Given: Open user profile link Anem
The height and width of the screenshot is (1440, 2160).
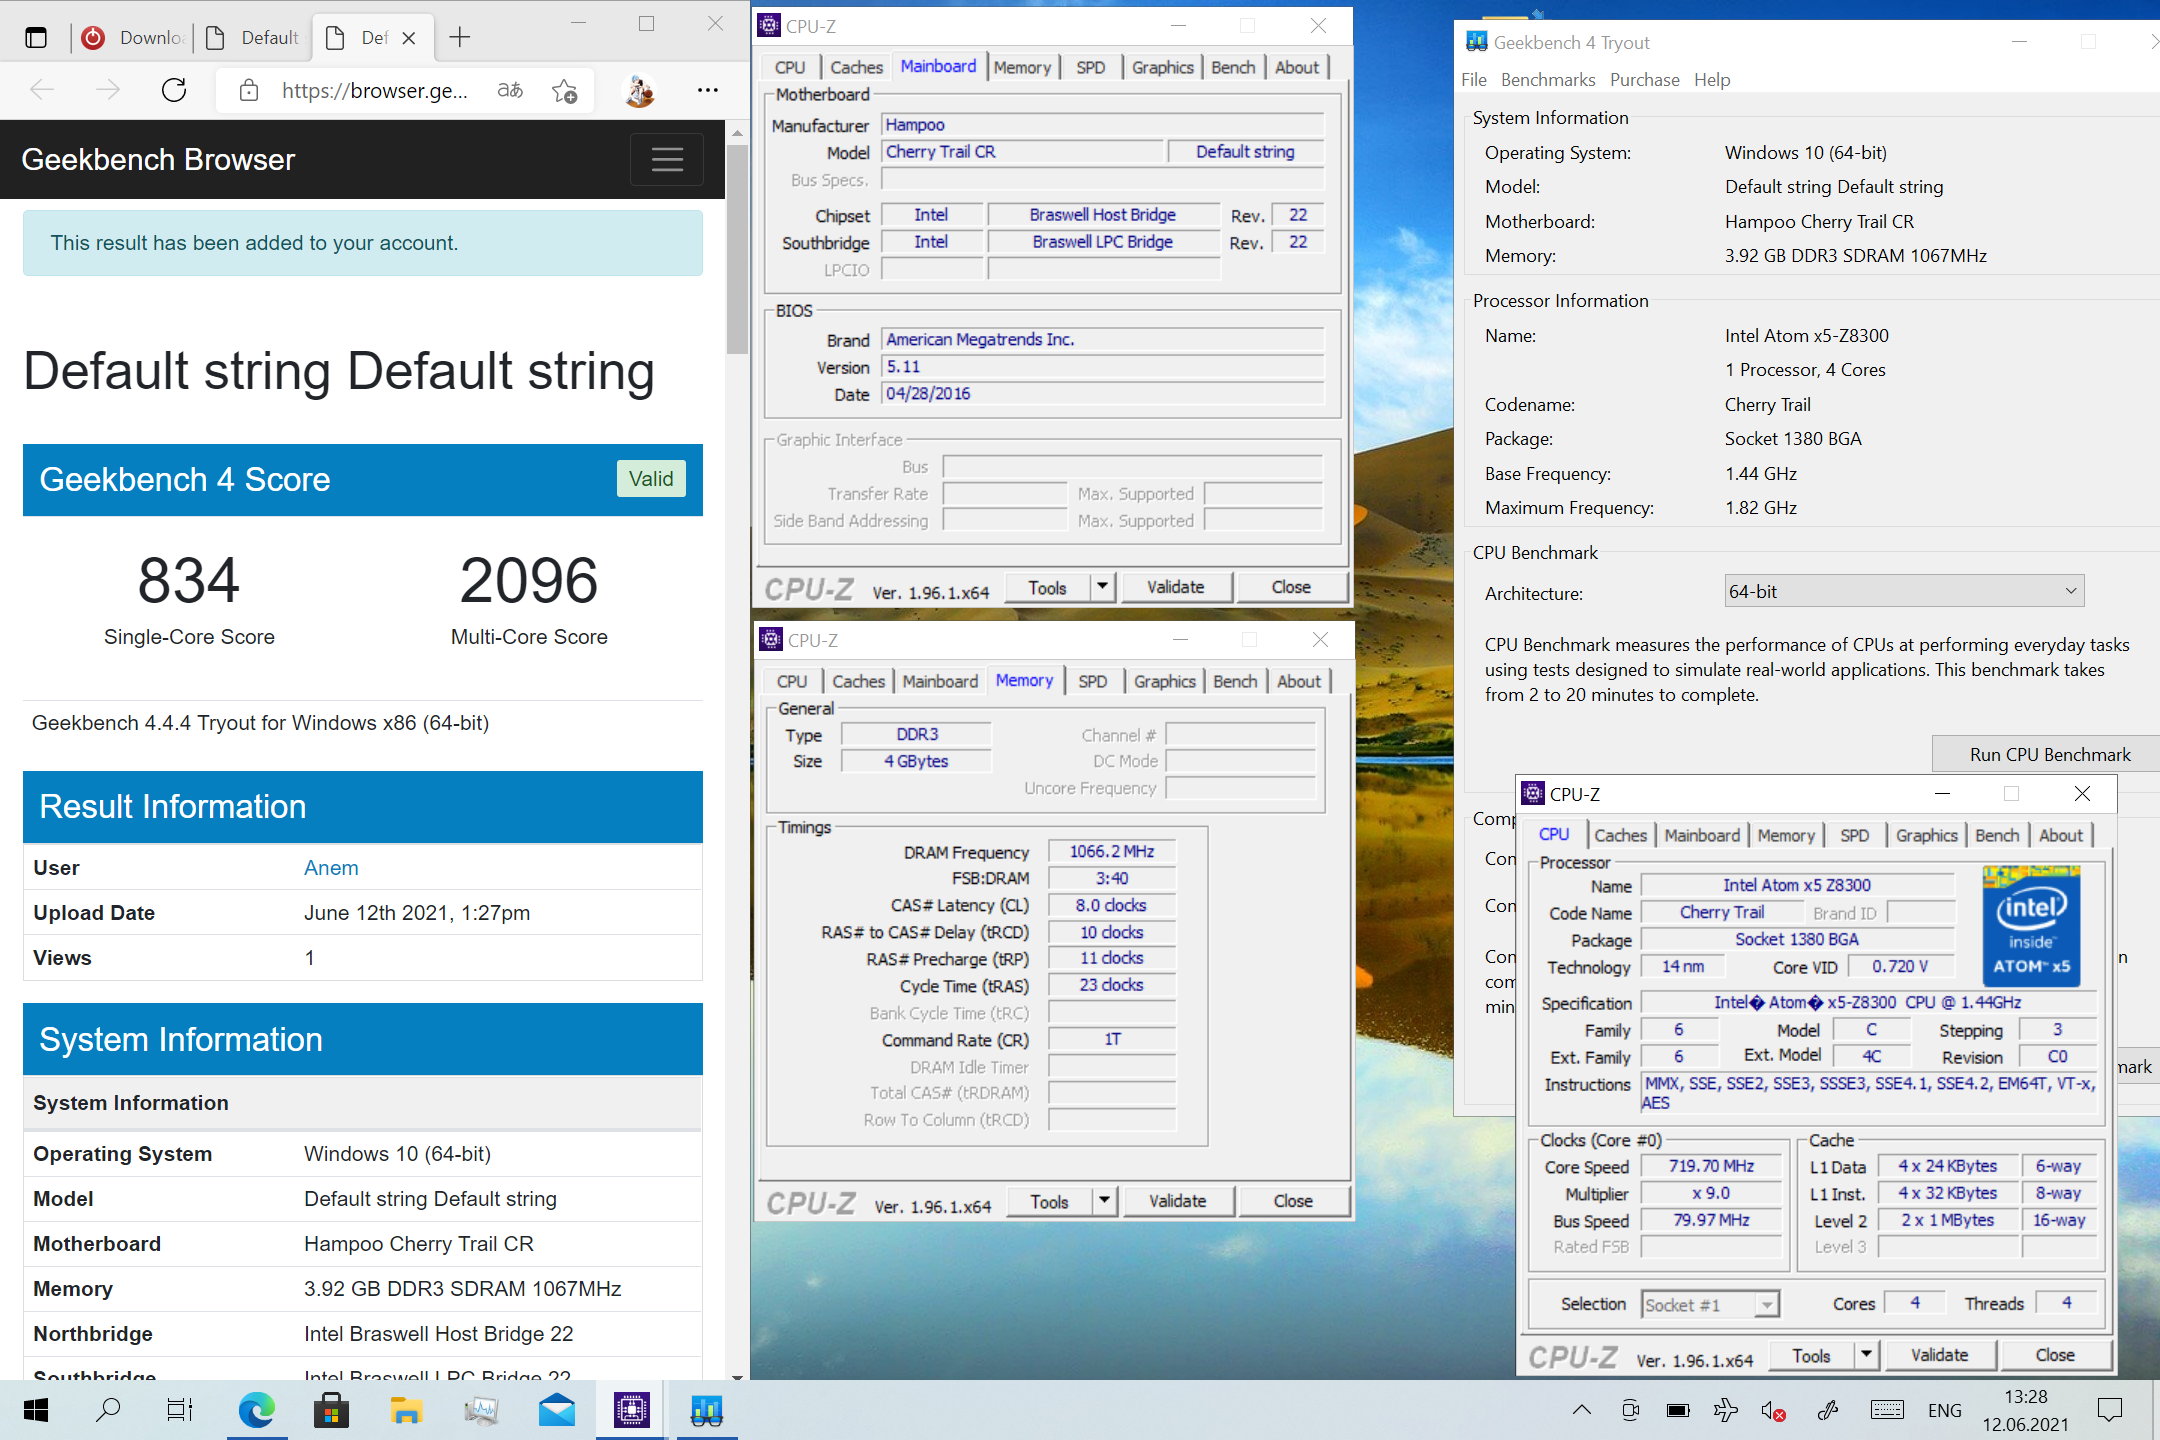Looking at the screenshot, I should coord(331,867).
